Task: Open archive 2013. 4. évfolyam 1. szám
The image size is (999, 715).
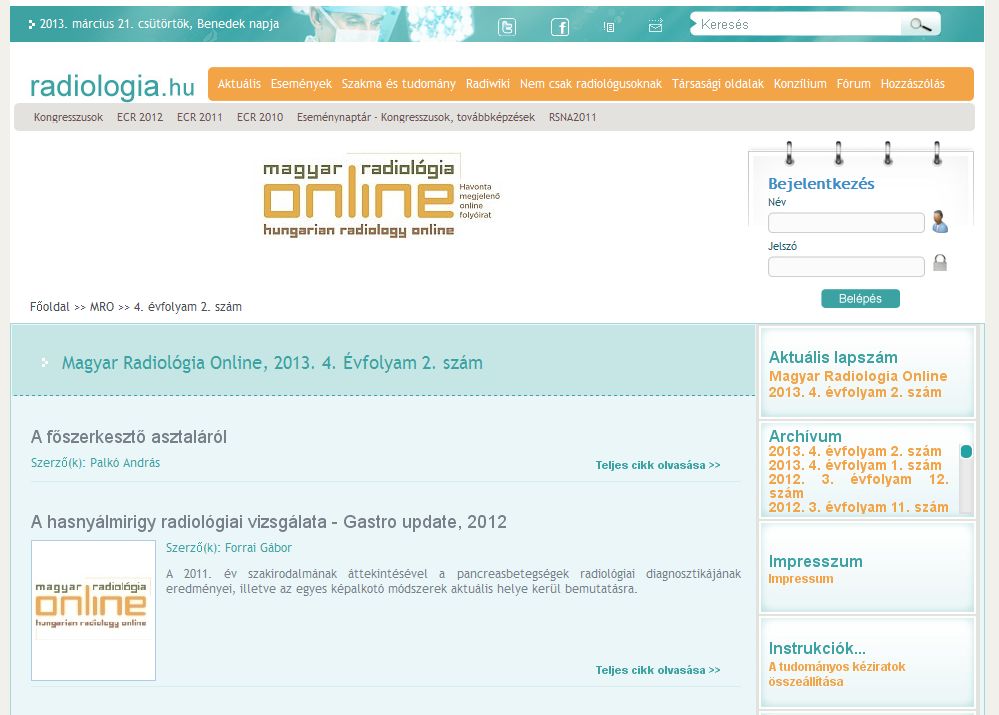Action: [854, 465]
